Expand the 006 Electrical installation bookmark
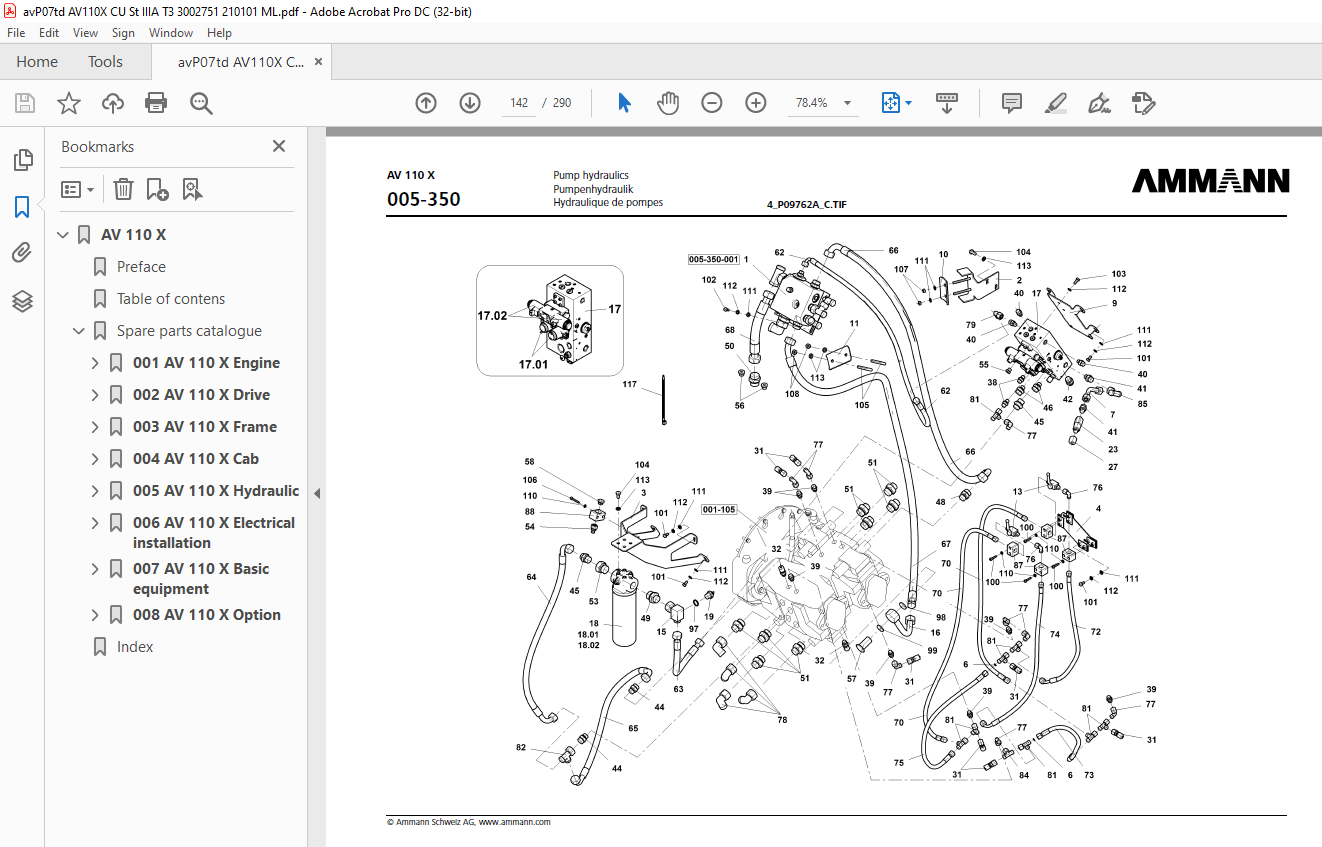Viewport: 1322px width, 847px height. [x=95, y=523]
